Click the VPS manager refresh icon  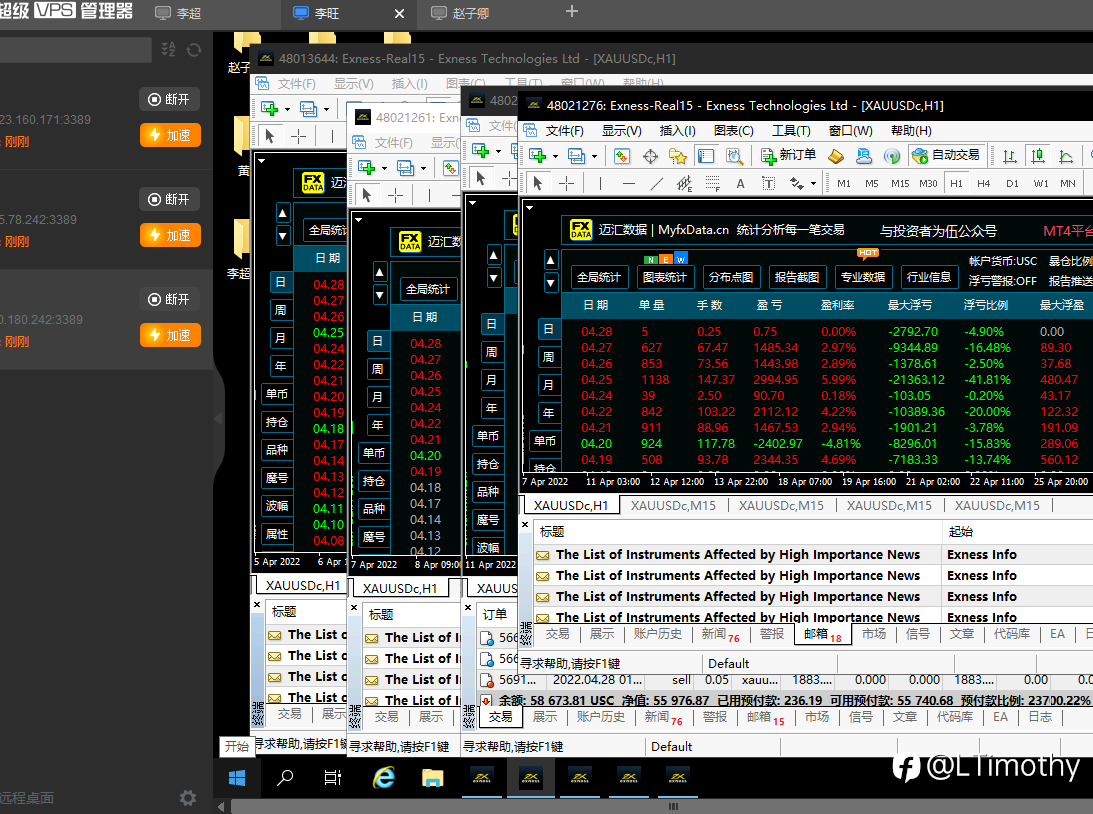(x=194, y=50)
